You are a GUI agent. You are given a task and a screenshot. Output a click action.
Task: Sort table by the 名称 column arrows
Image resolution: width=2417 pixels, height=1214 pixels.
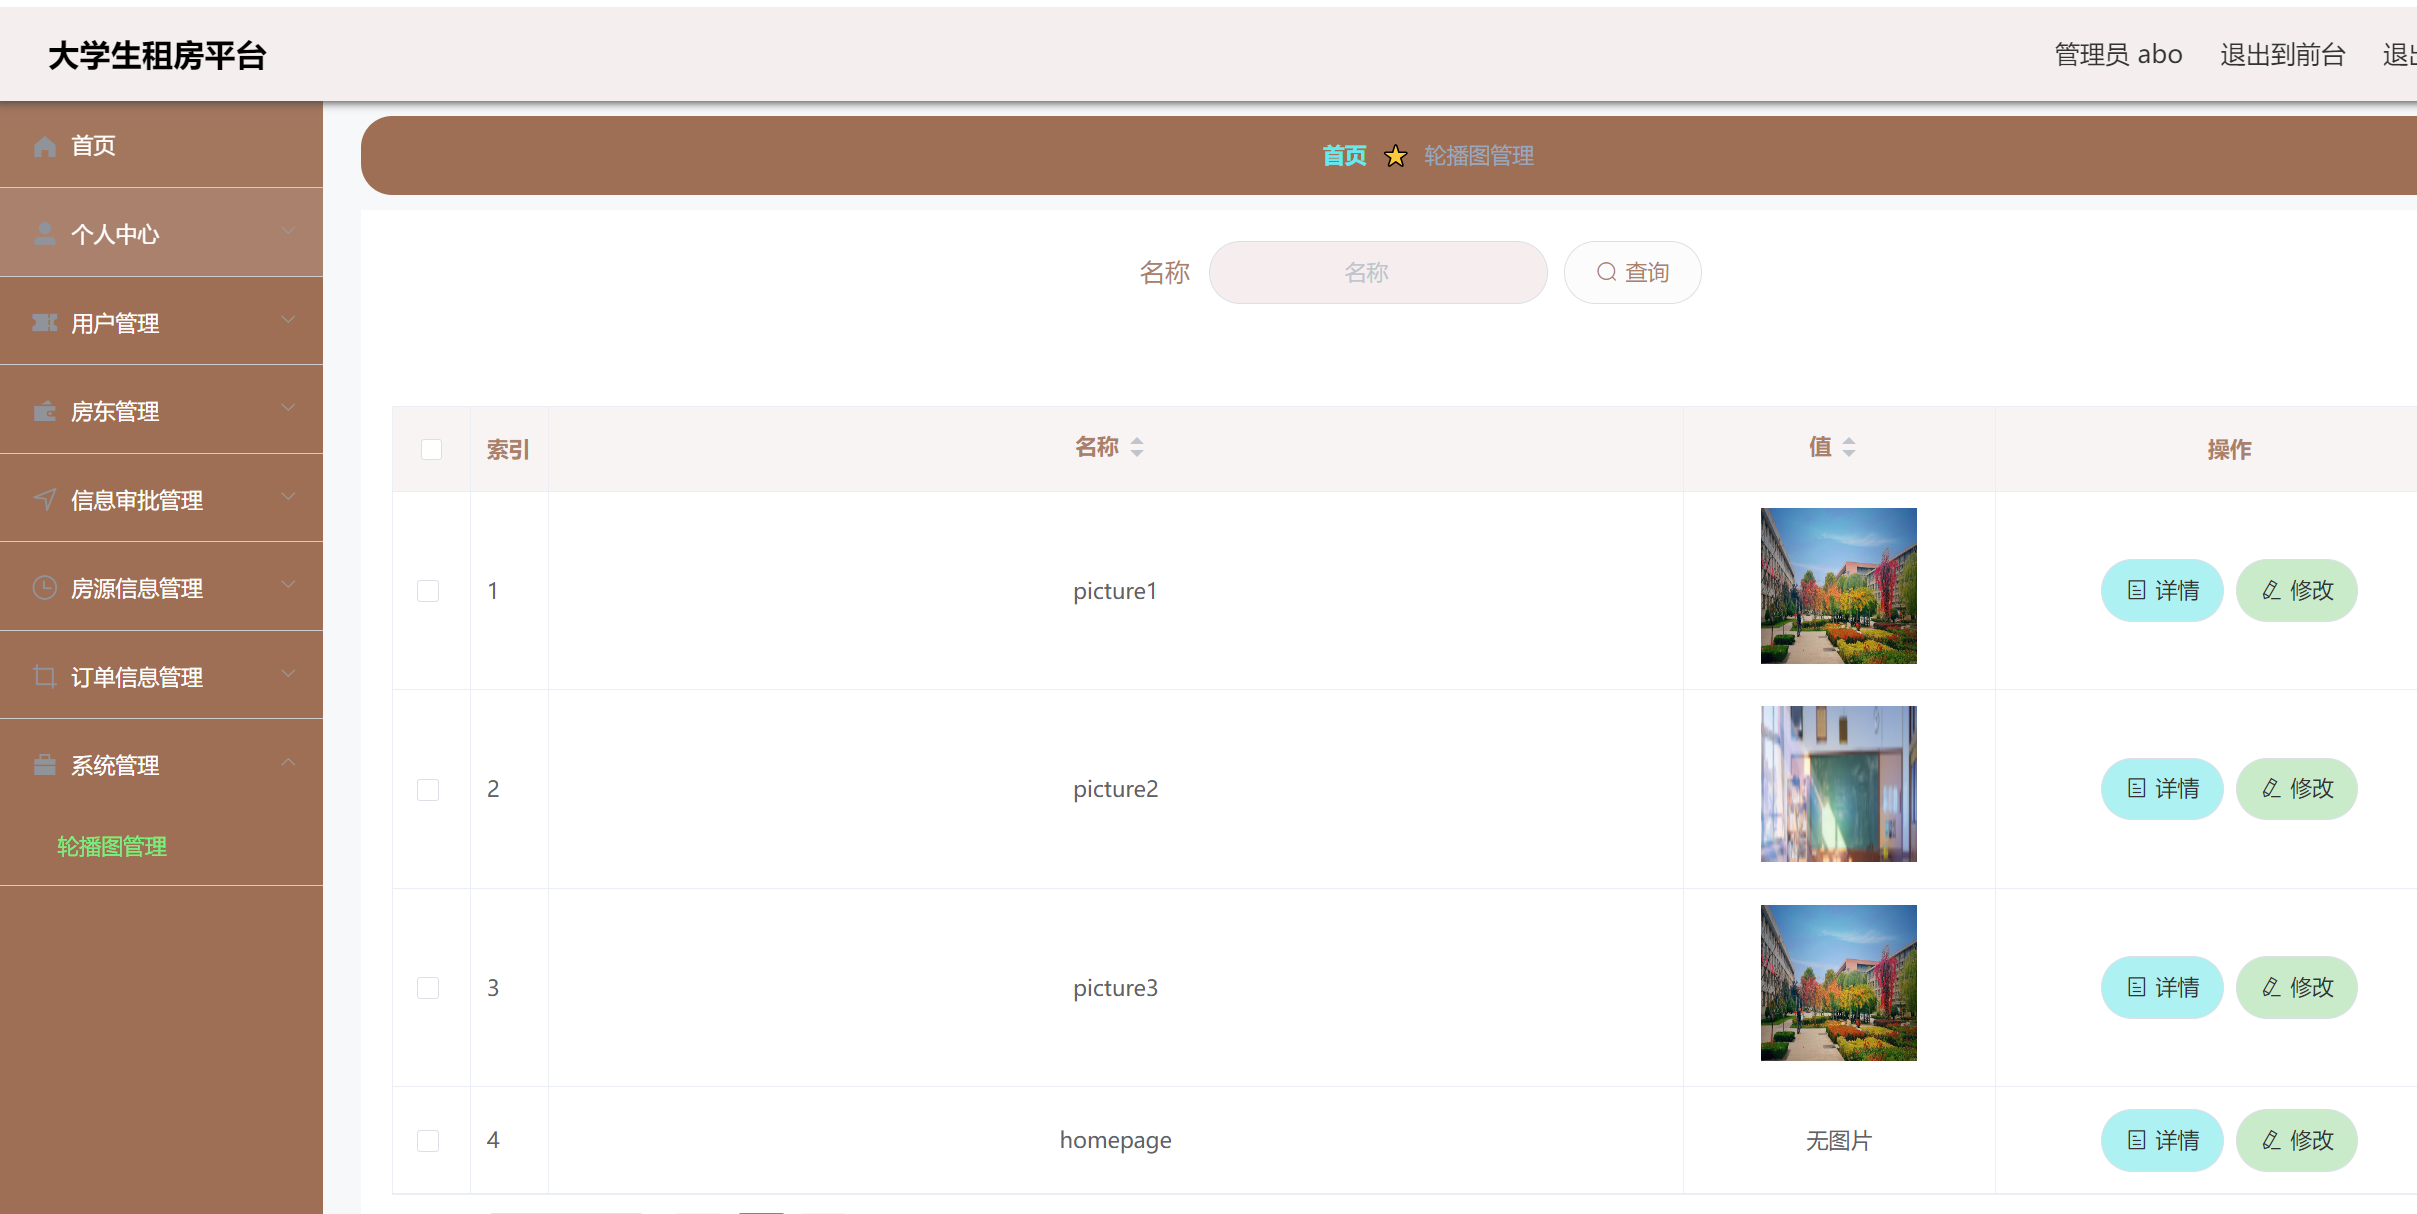point(1137,447)
